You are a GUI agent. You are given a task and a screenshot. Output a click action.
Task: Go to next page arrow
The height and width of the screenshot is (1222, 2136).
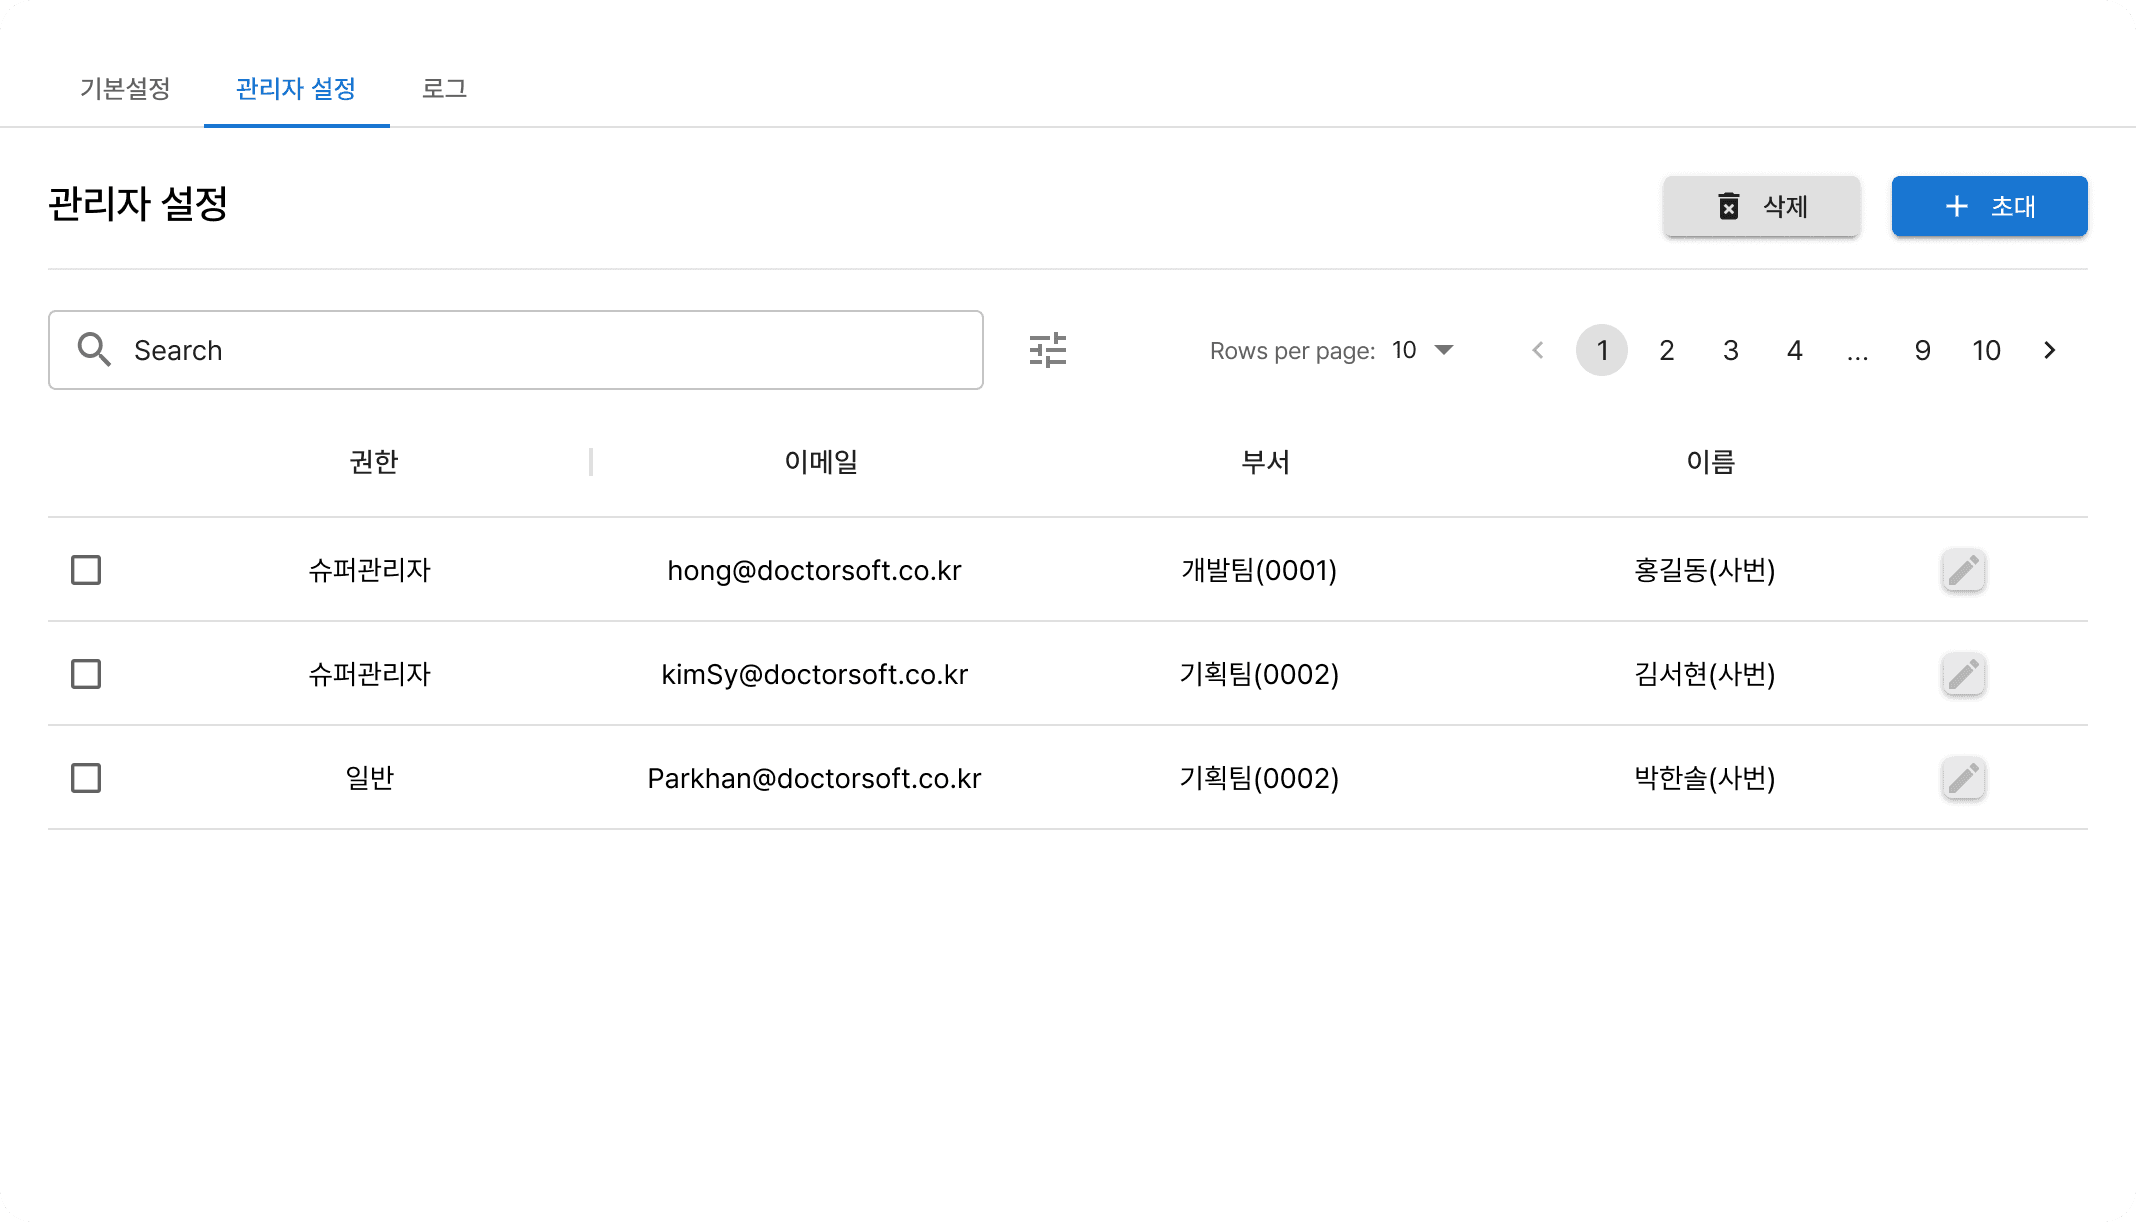pos(2050,350)
